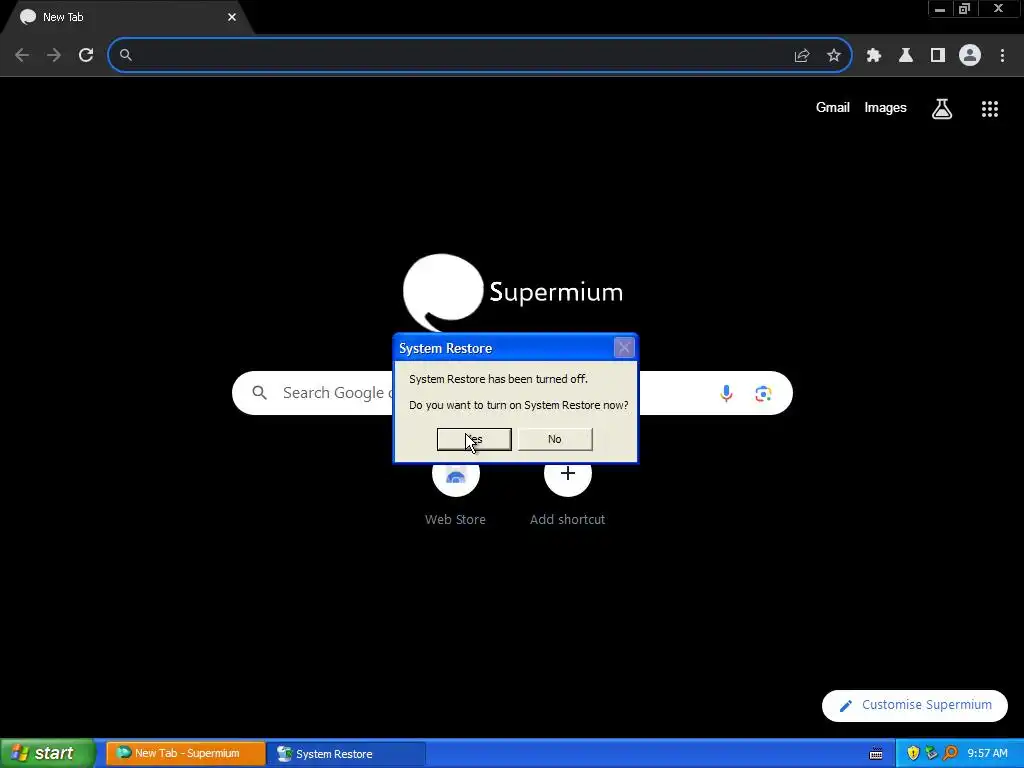Open the browser three-dot menu

(1002, 56)
